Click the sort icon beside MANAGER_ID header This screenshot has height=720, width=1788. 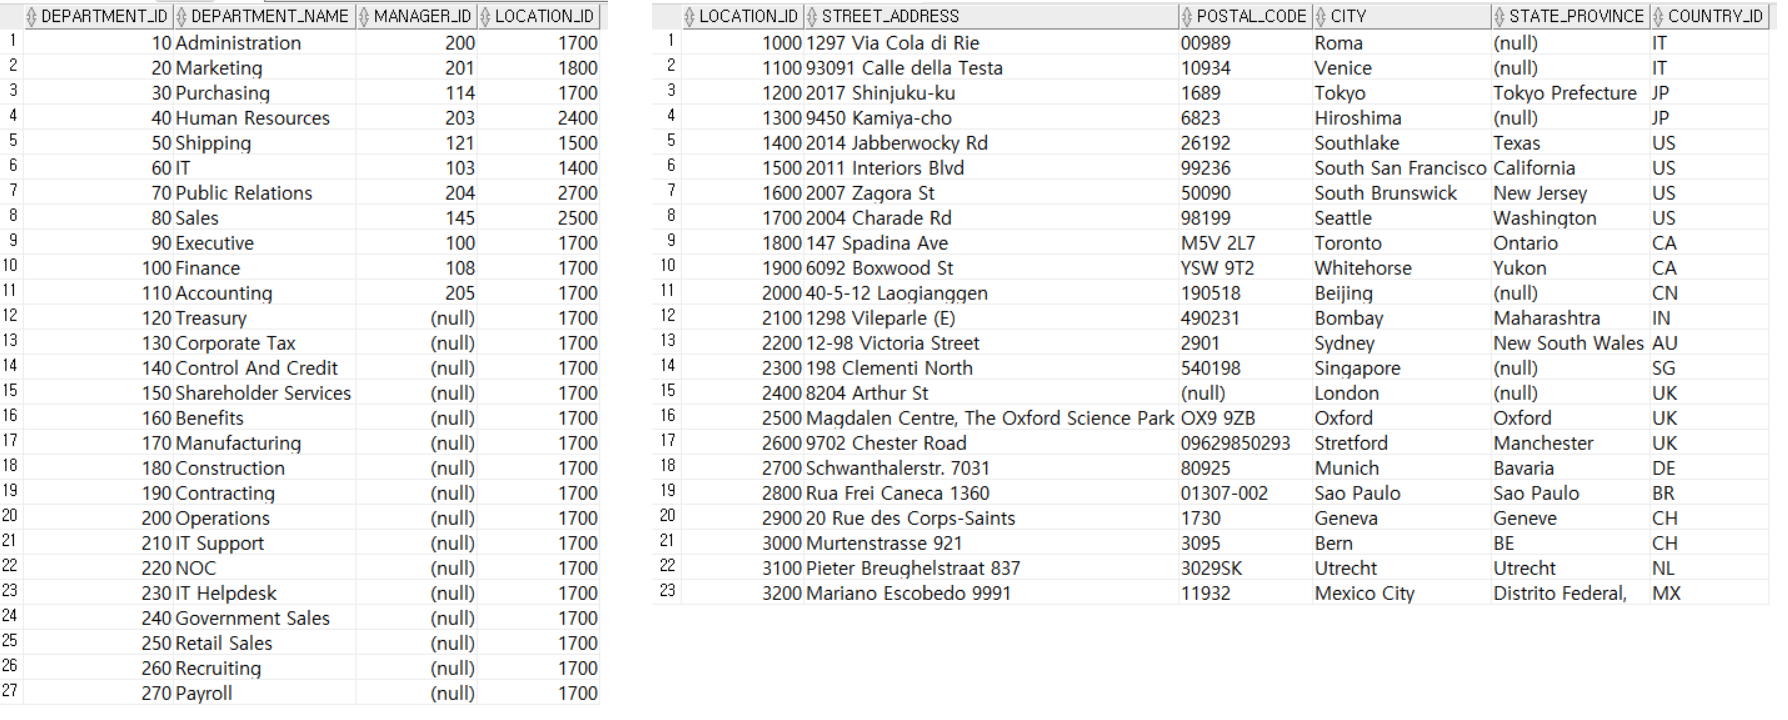click(365, 16)
